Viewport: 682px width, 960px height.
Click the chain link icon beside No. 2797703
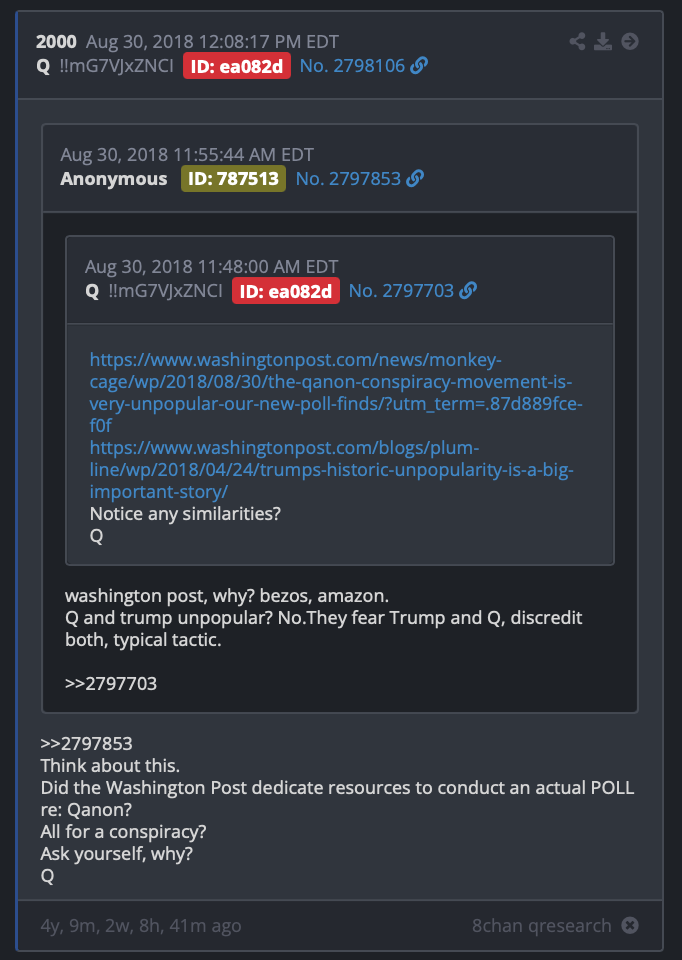(x=468, y=290)
